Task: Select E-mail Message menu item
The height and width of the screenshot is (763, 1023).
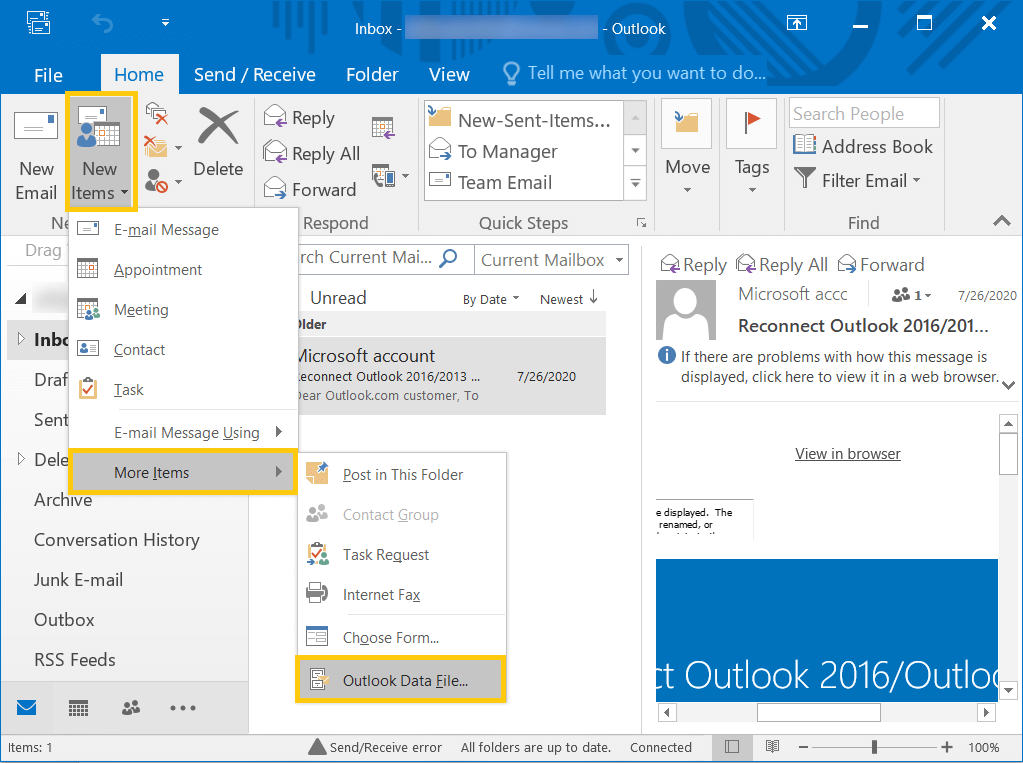Action: [183, 229]
